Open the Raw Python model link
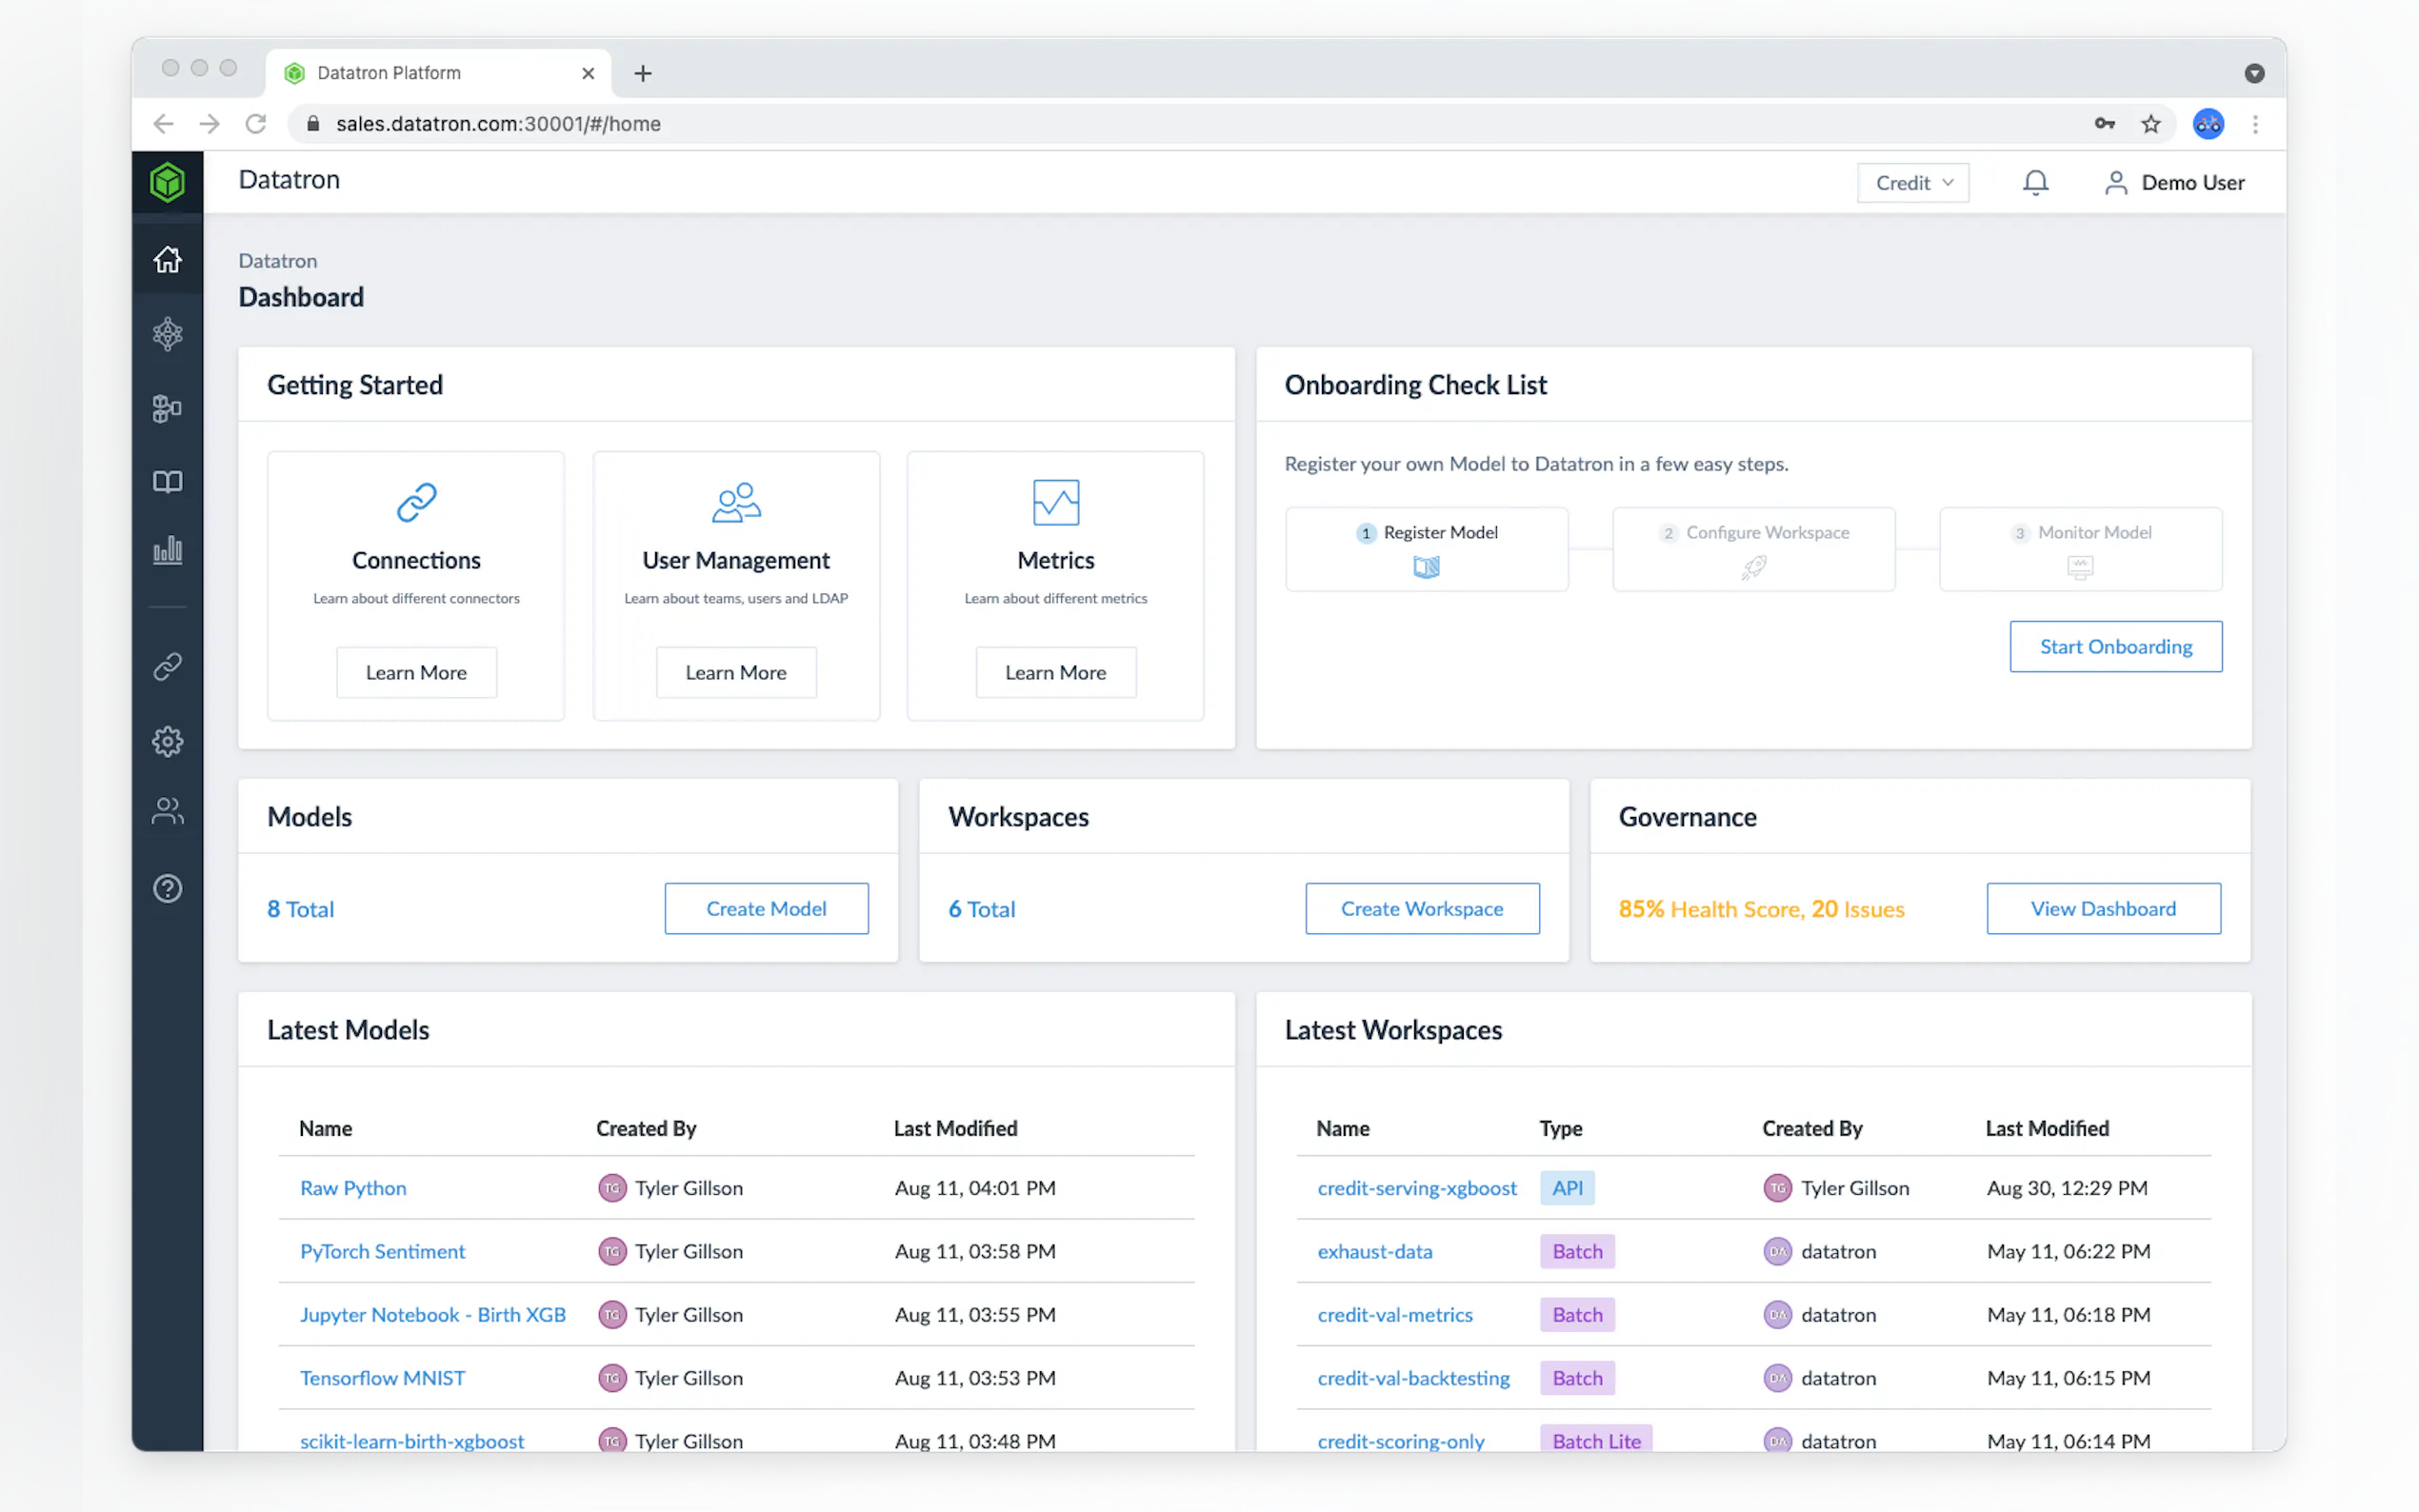Image resolution: width=2419 pixels, height=1512 pixels. click(x=353, y=1188)
